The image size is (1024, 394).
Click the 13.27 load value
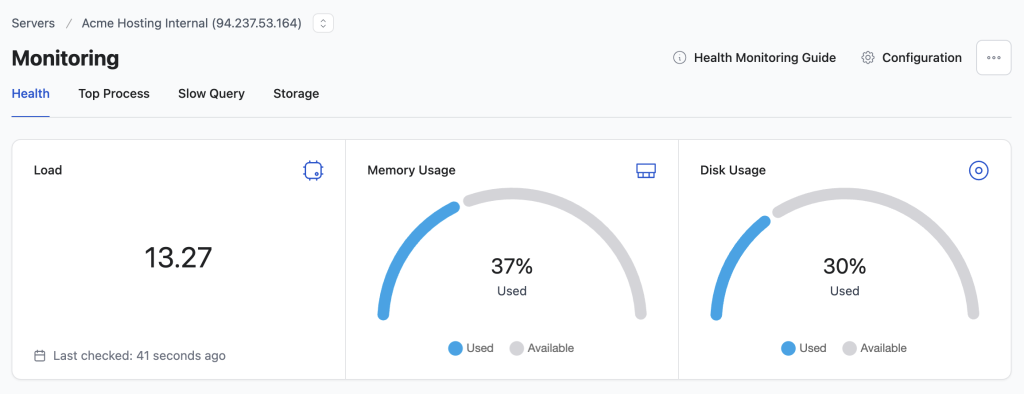click(x=178, y=257)
